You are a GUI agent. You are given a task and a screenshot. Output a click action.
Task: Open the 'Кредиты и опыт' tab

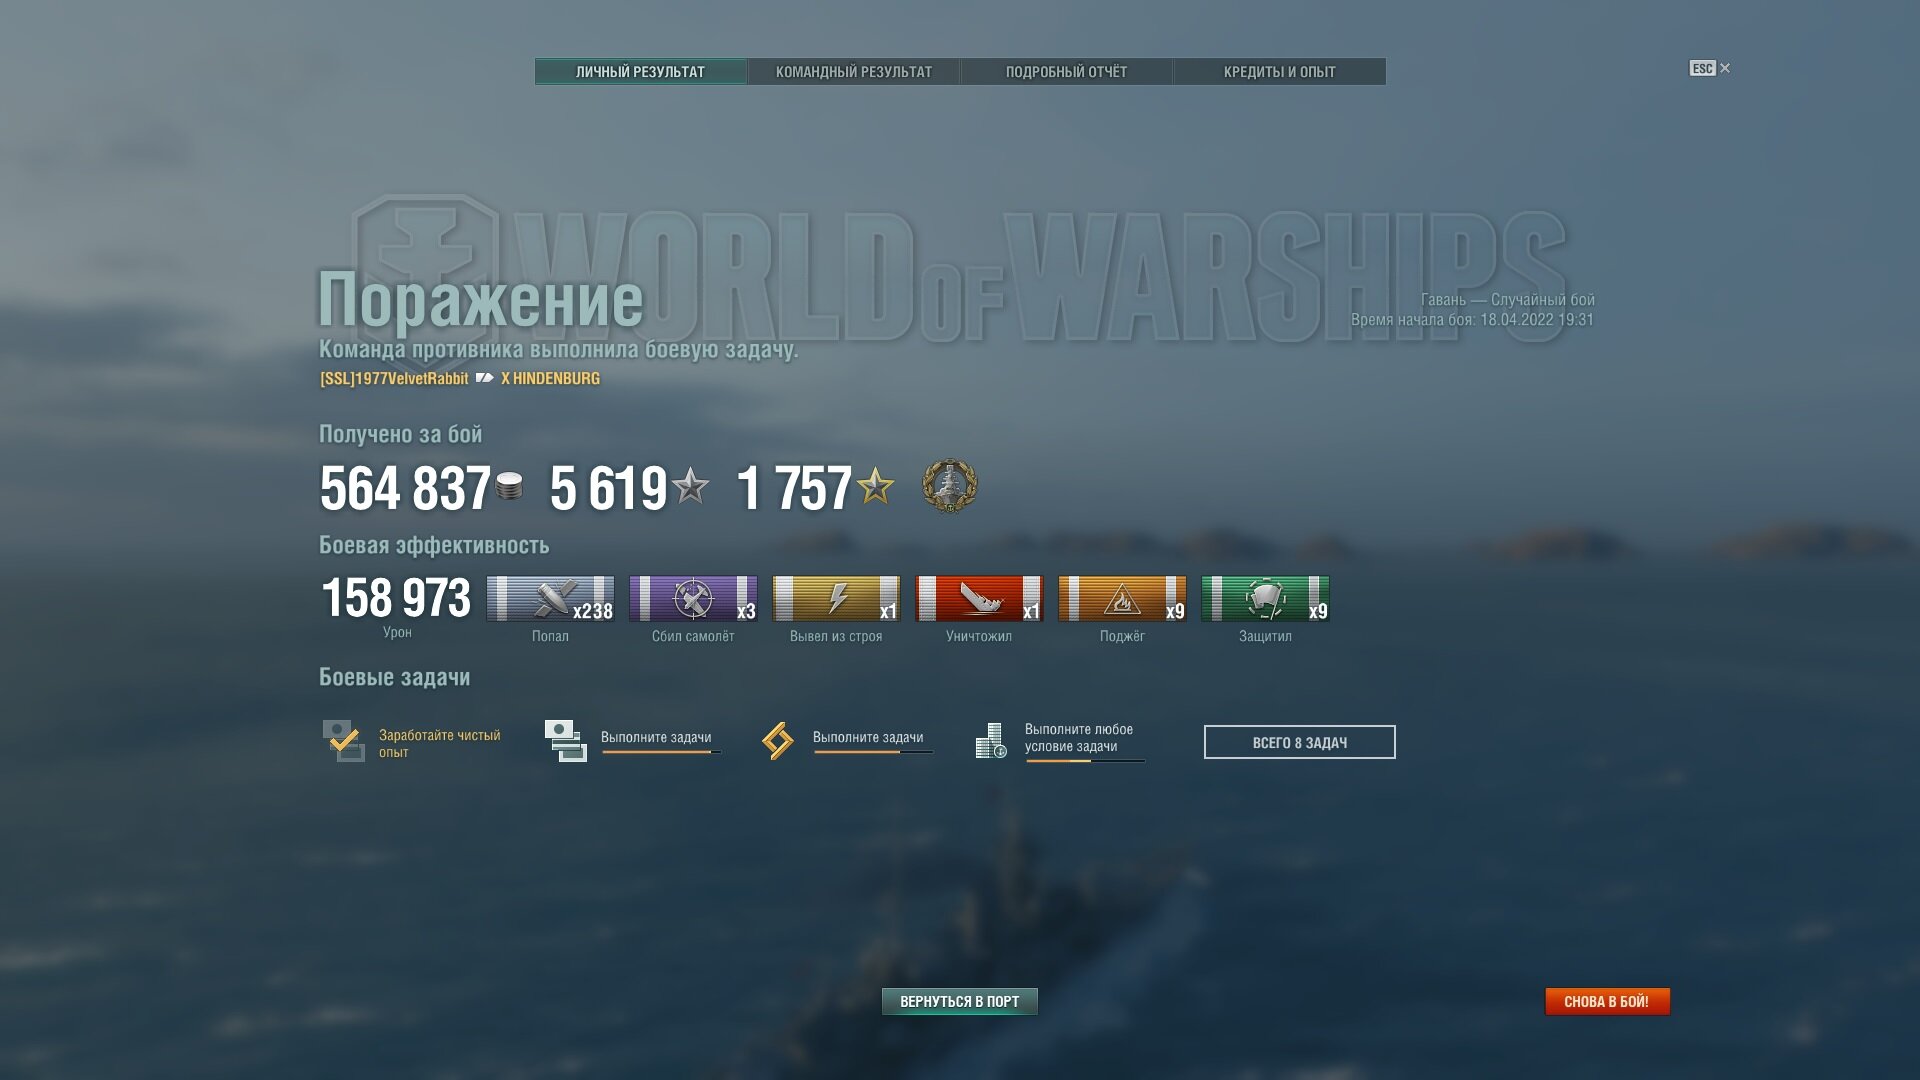tap(1279, 72)
